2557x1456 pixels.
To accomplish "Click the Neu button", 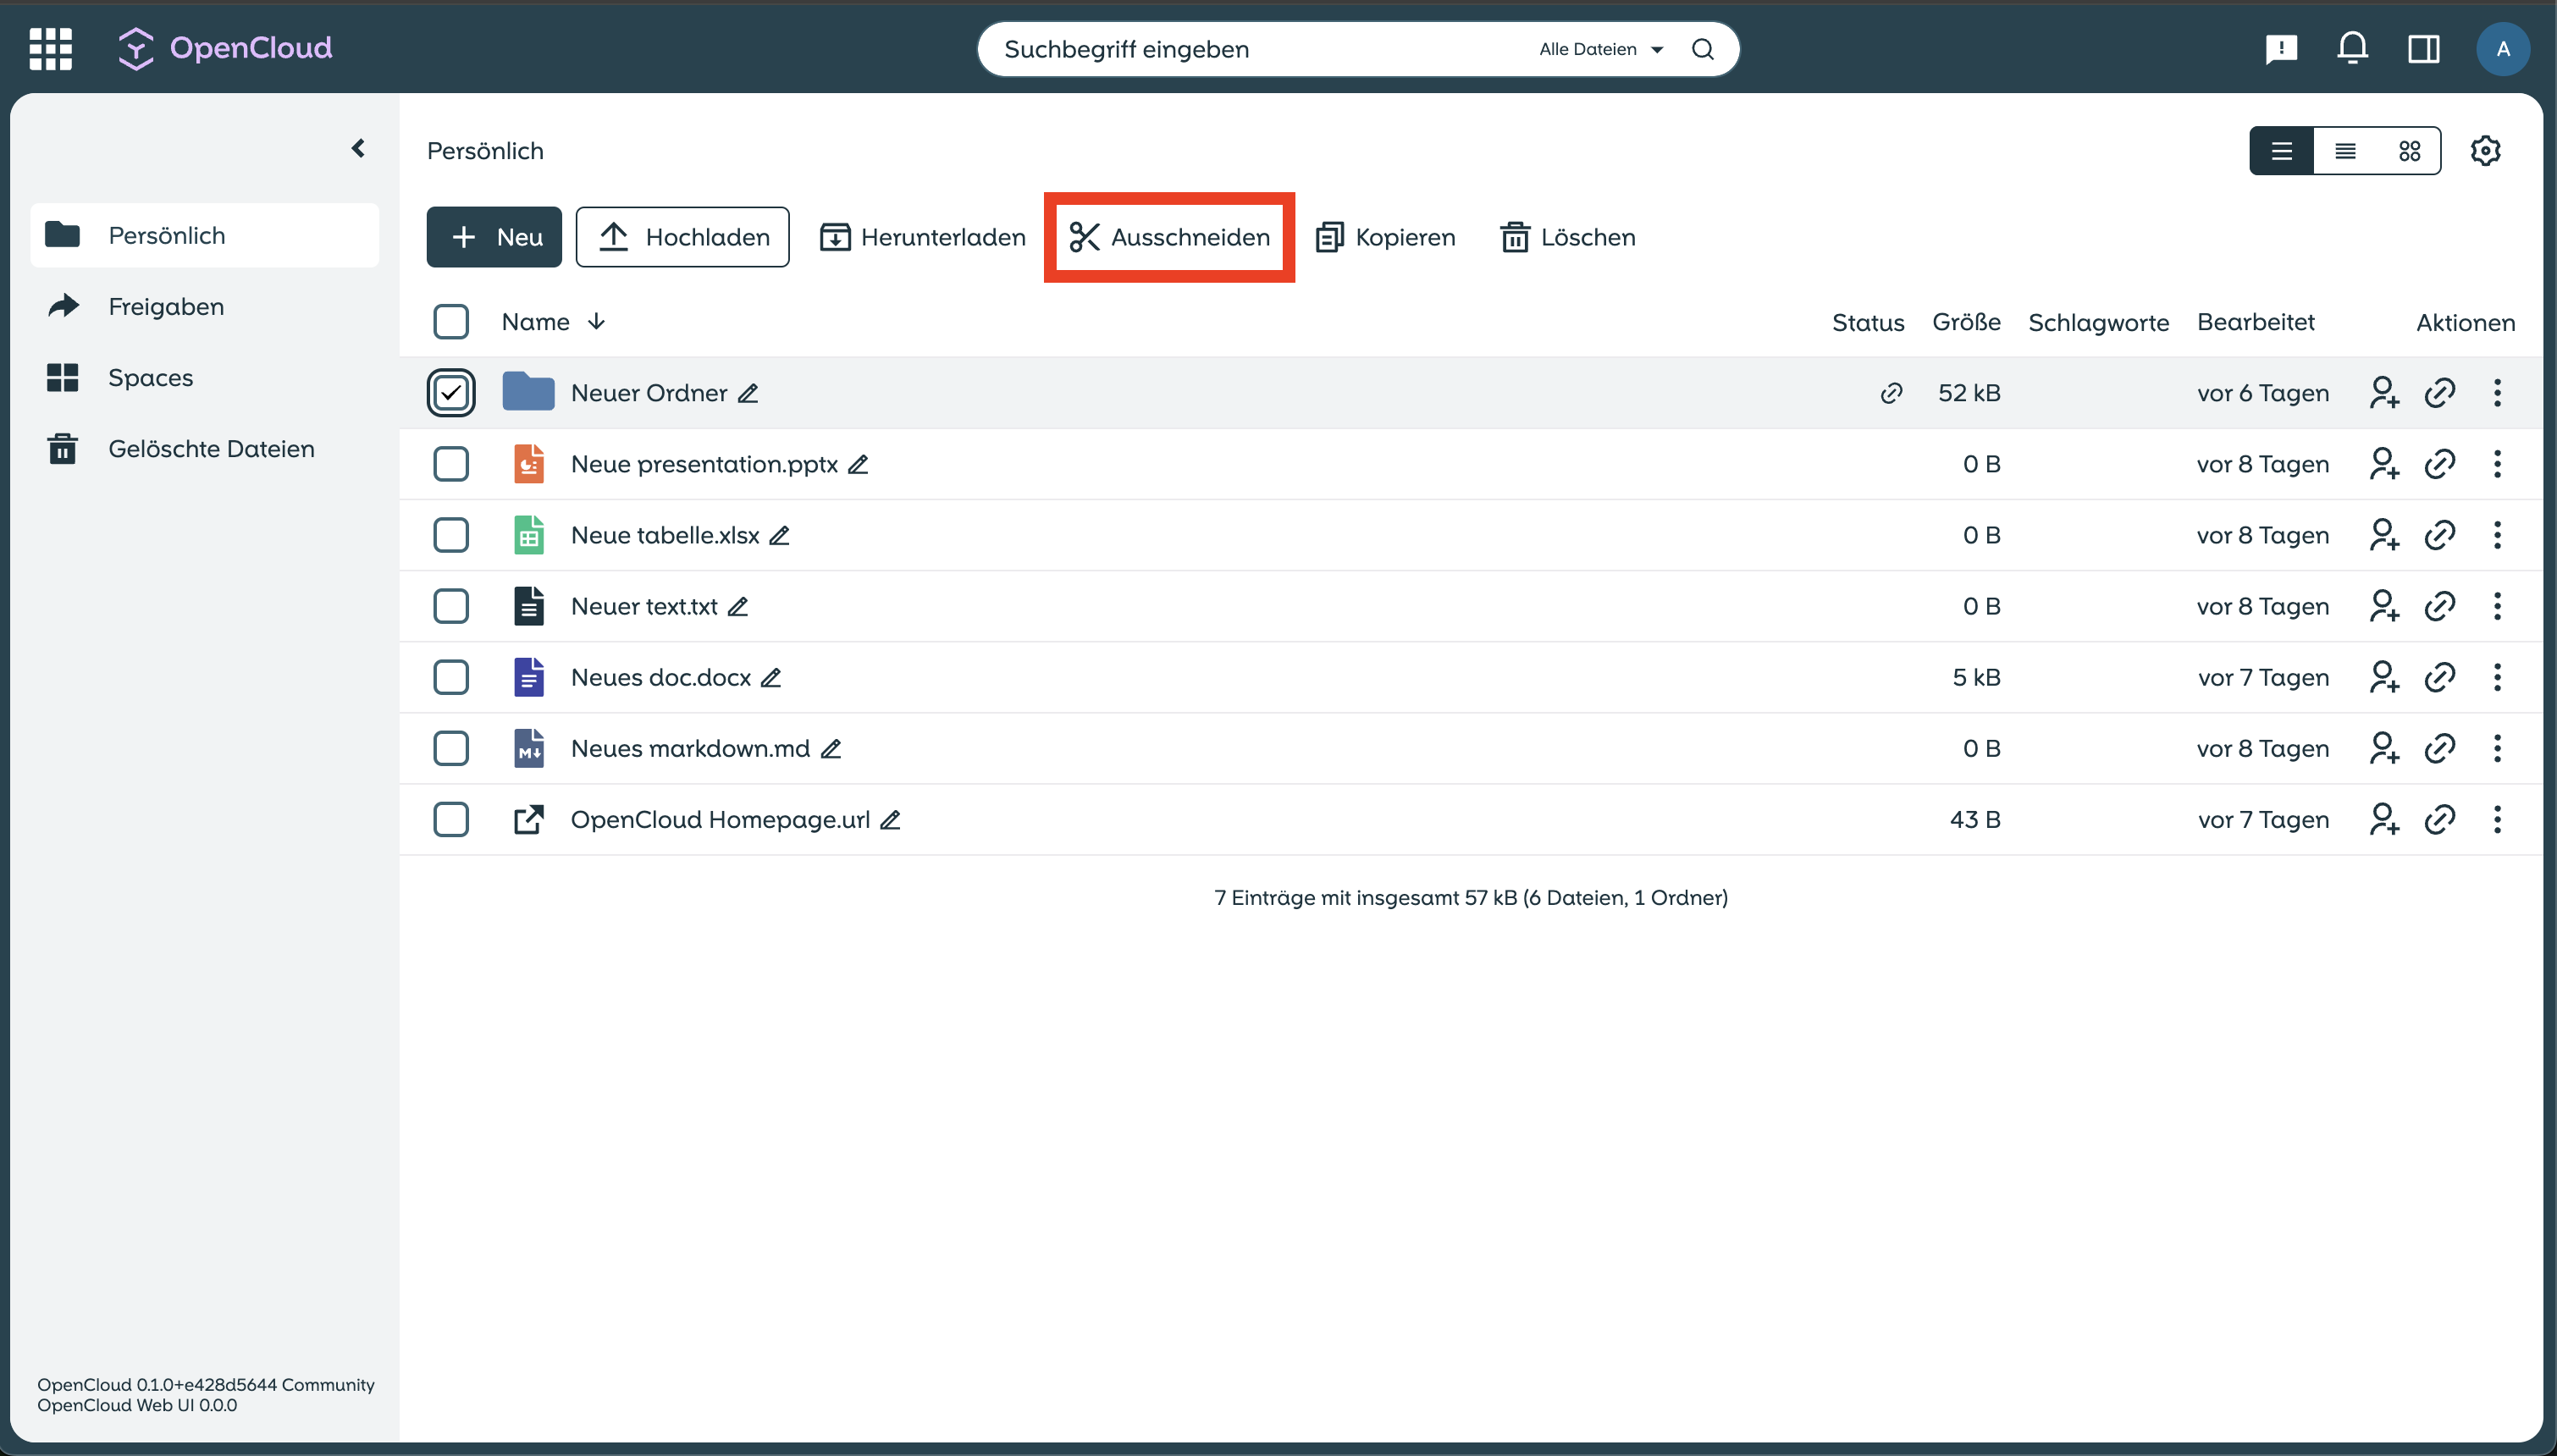I will tap(494, 237).
